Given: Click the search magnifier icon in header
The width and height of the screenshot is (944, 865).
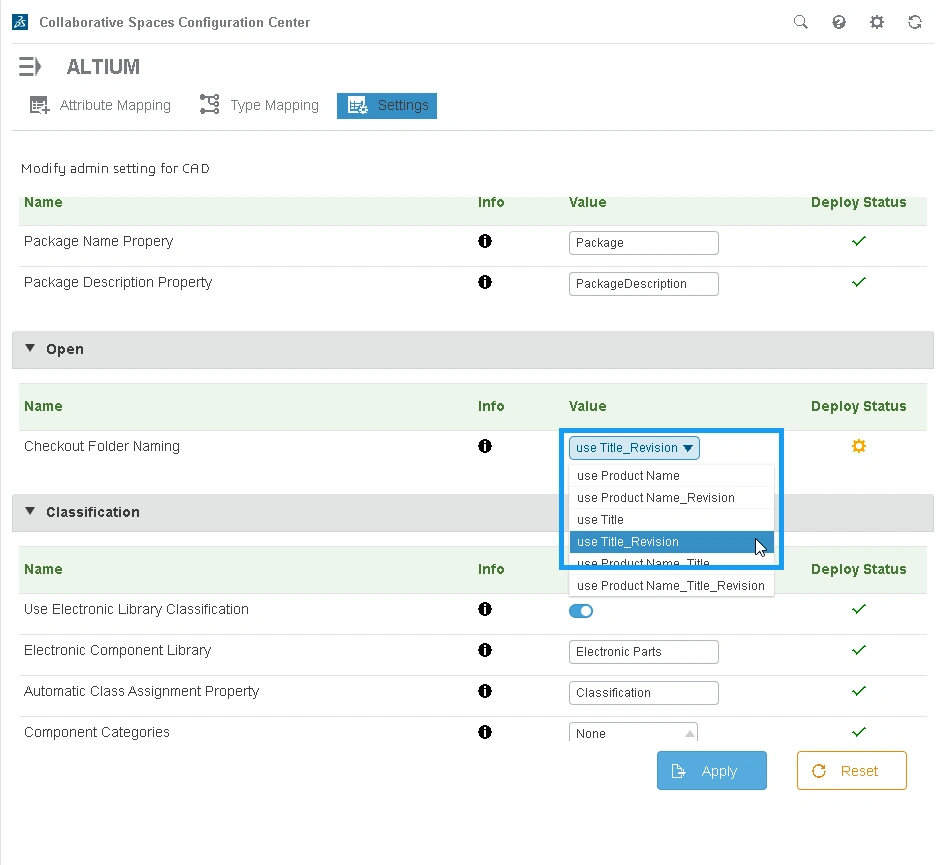Looking at the screenshot, I should tap(800, 22).
